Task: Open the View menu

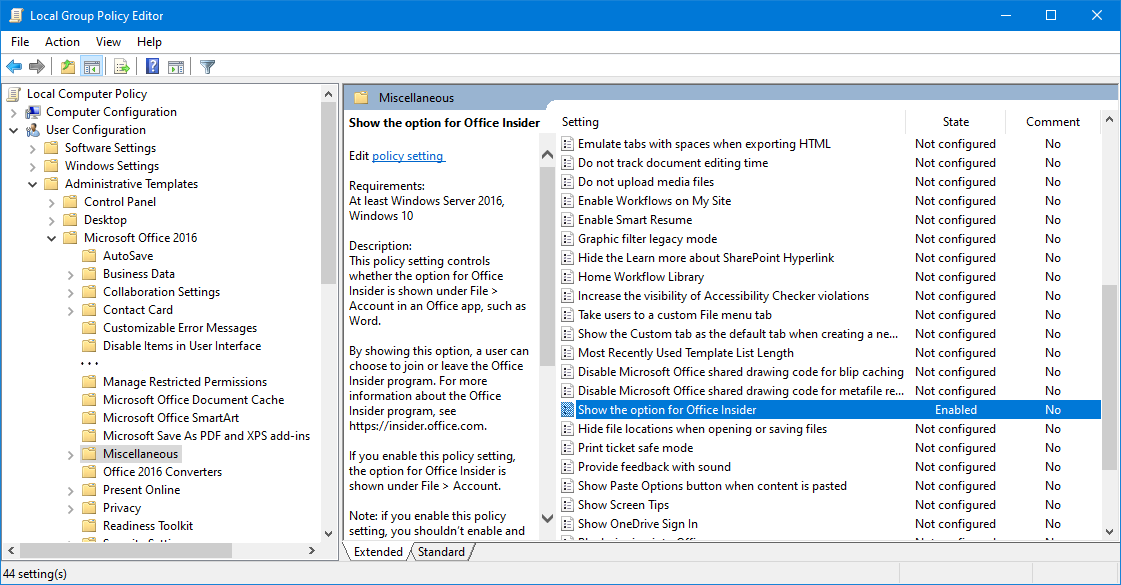Action: point(108,42)
